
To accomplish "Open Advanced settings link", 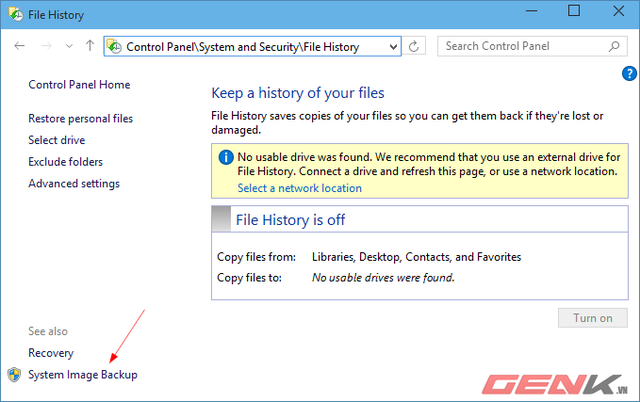I will coord(74,184).
